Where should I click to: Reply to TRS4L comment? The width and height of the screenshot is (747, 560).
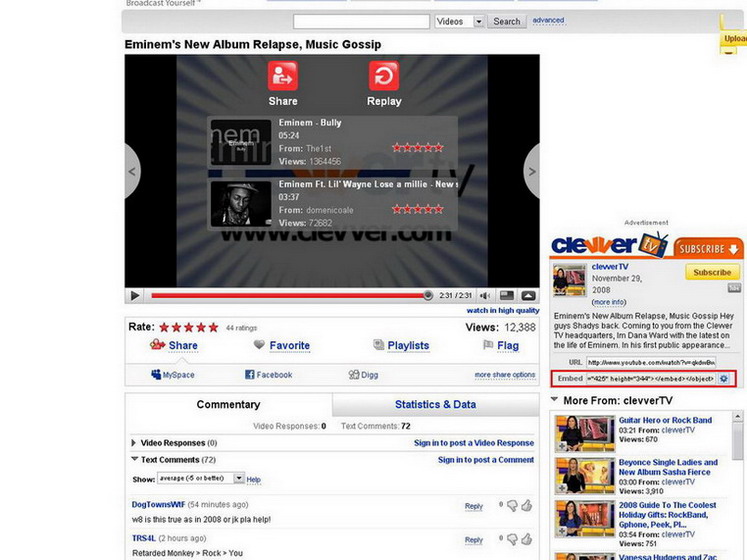point(474,540)
